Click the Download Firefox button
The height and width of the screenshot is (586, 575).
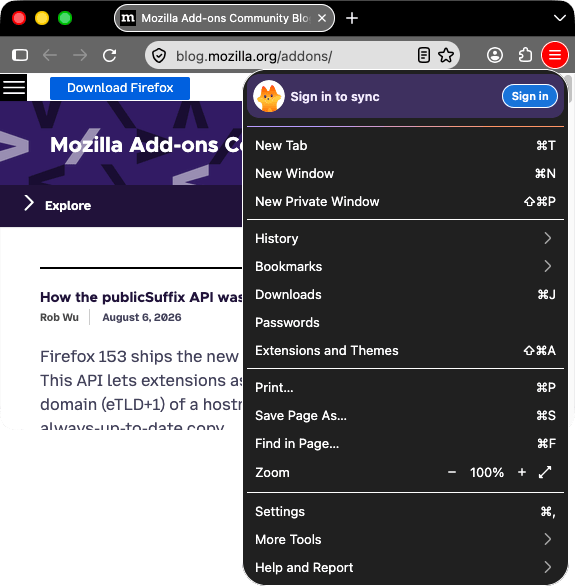point(120,88)
